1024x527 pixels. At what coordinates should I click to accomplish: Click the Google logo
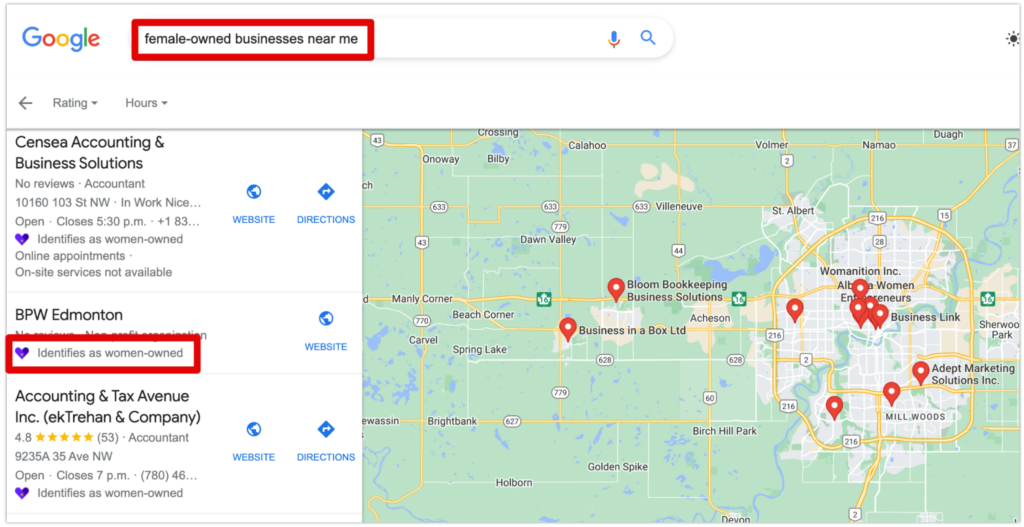click(61, 39)
